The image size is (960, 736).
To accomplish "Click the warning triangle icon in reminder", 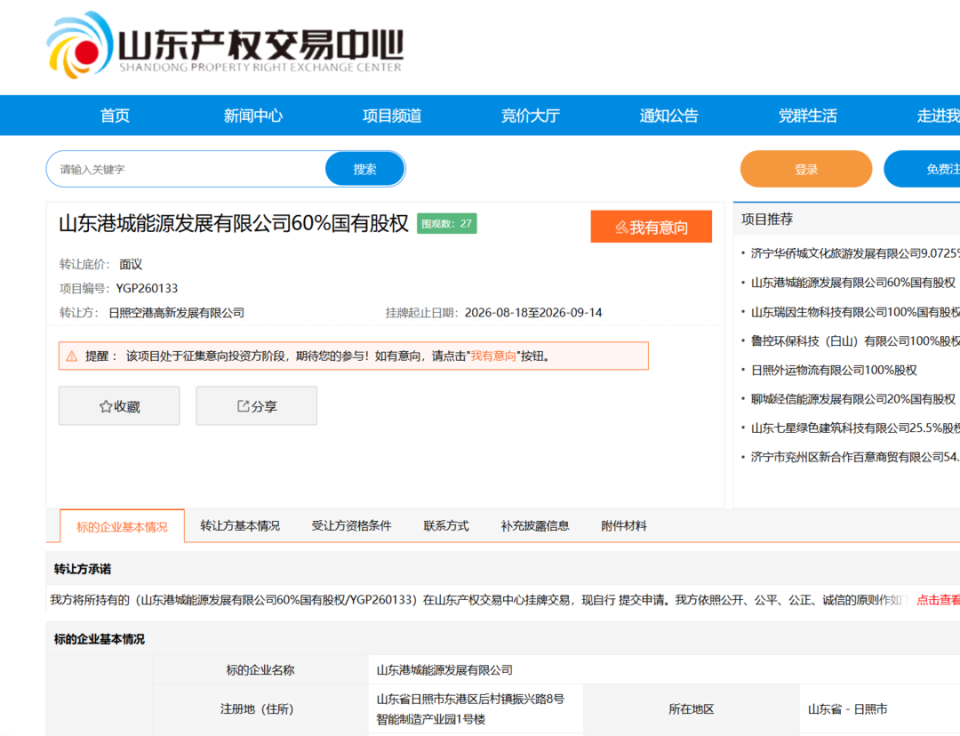I will [72, 356].
